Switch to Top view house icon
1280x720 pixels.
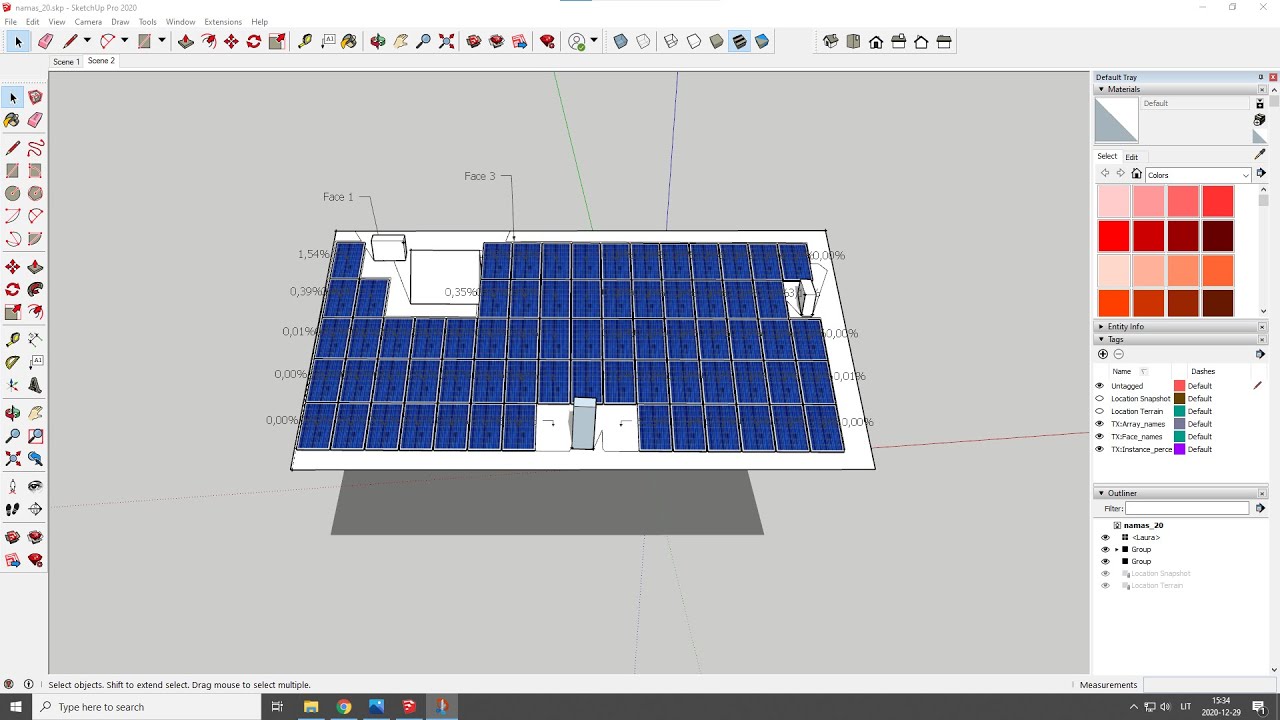(x=853, y=41)
